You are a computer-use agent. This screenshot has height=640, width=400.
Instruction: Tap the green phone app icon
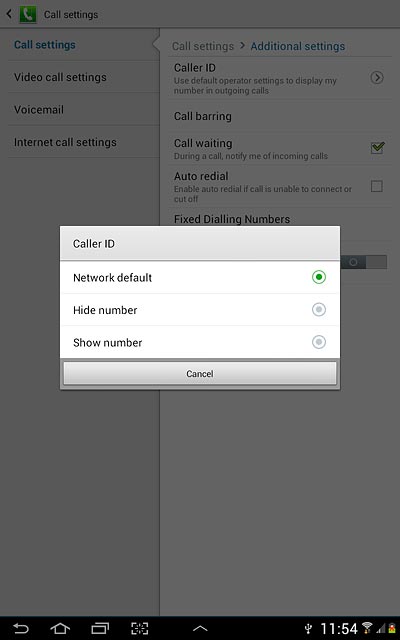tap(28, 15)
